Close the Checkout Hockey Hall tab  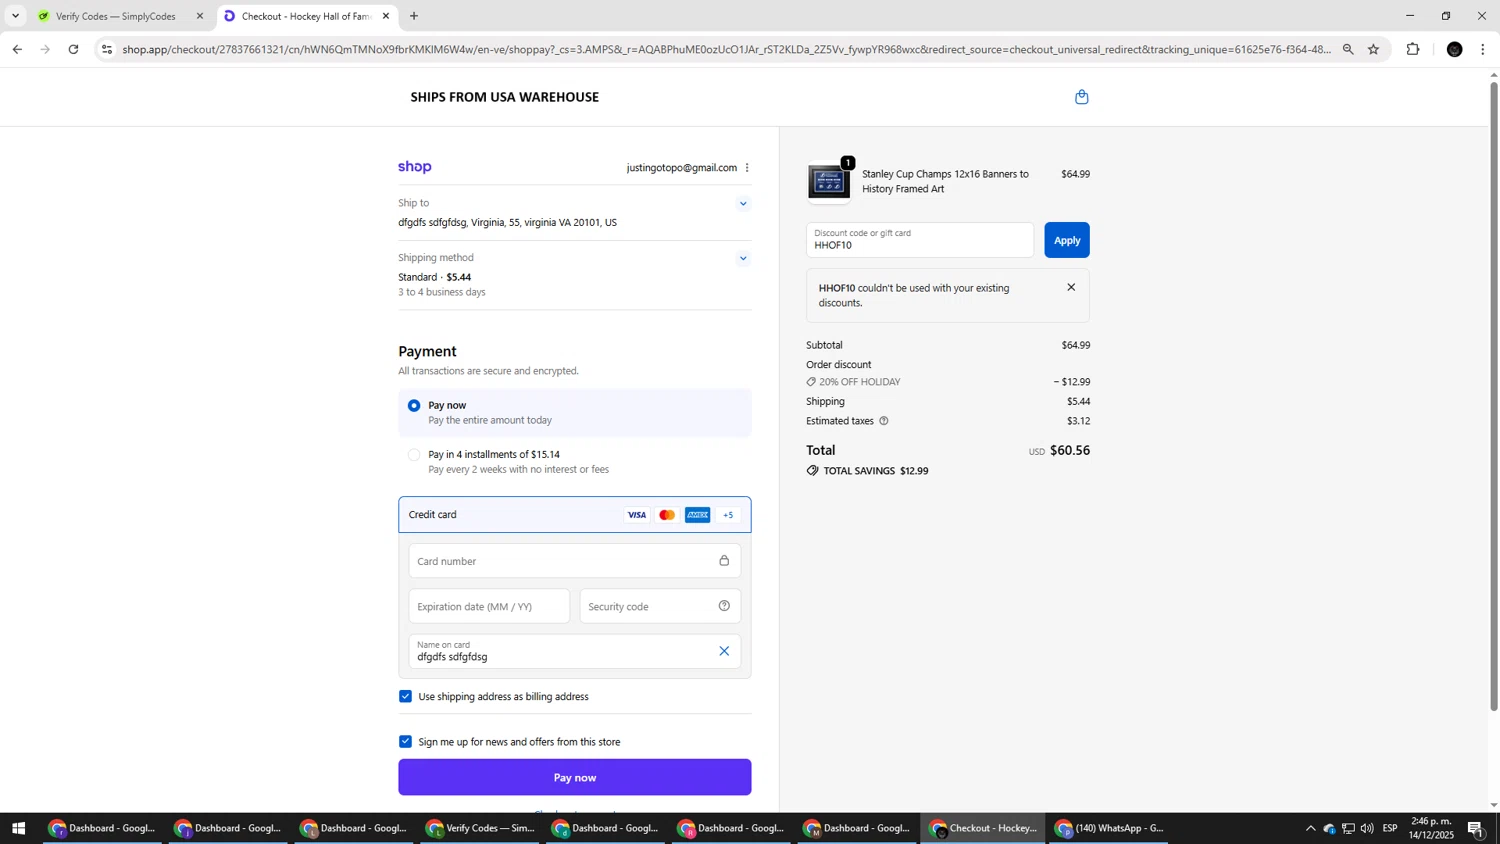coord(386,16)
